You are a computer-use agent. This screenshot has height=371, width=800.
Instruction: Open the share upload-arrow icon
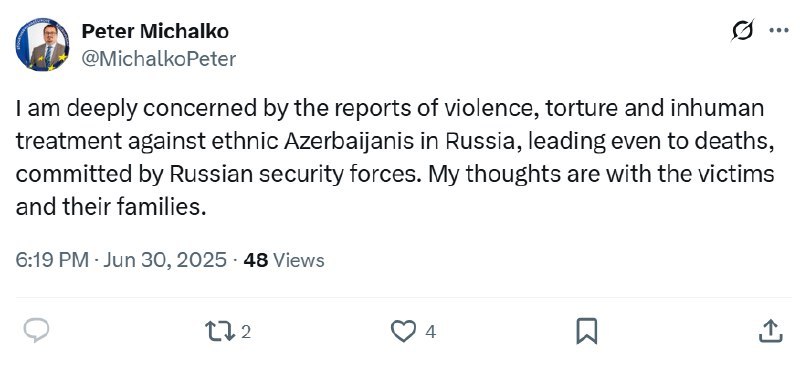pos(770,331)
